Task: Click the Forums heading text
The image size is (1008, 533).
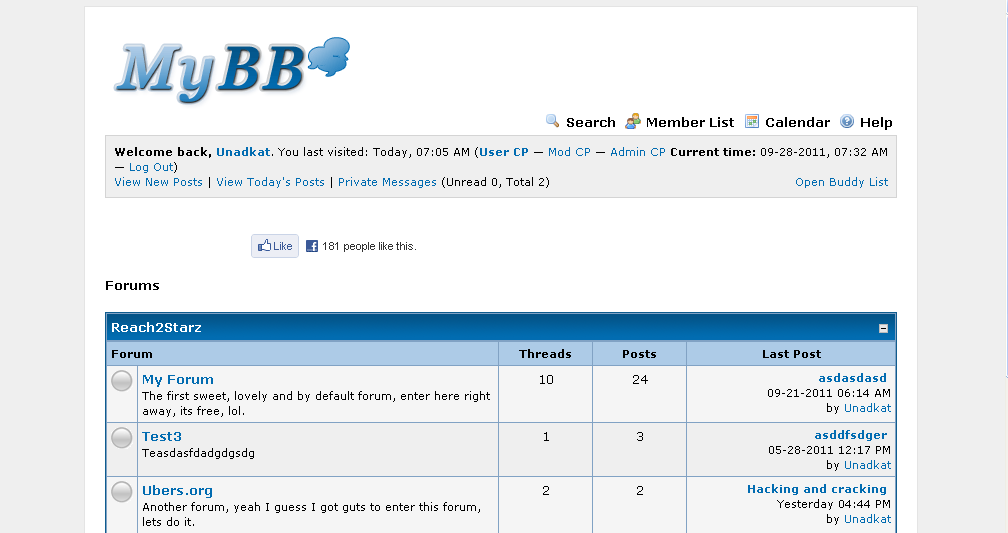Action: point(132,285)
